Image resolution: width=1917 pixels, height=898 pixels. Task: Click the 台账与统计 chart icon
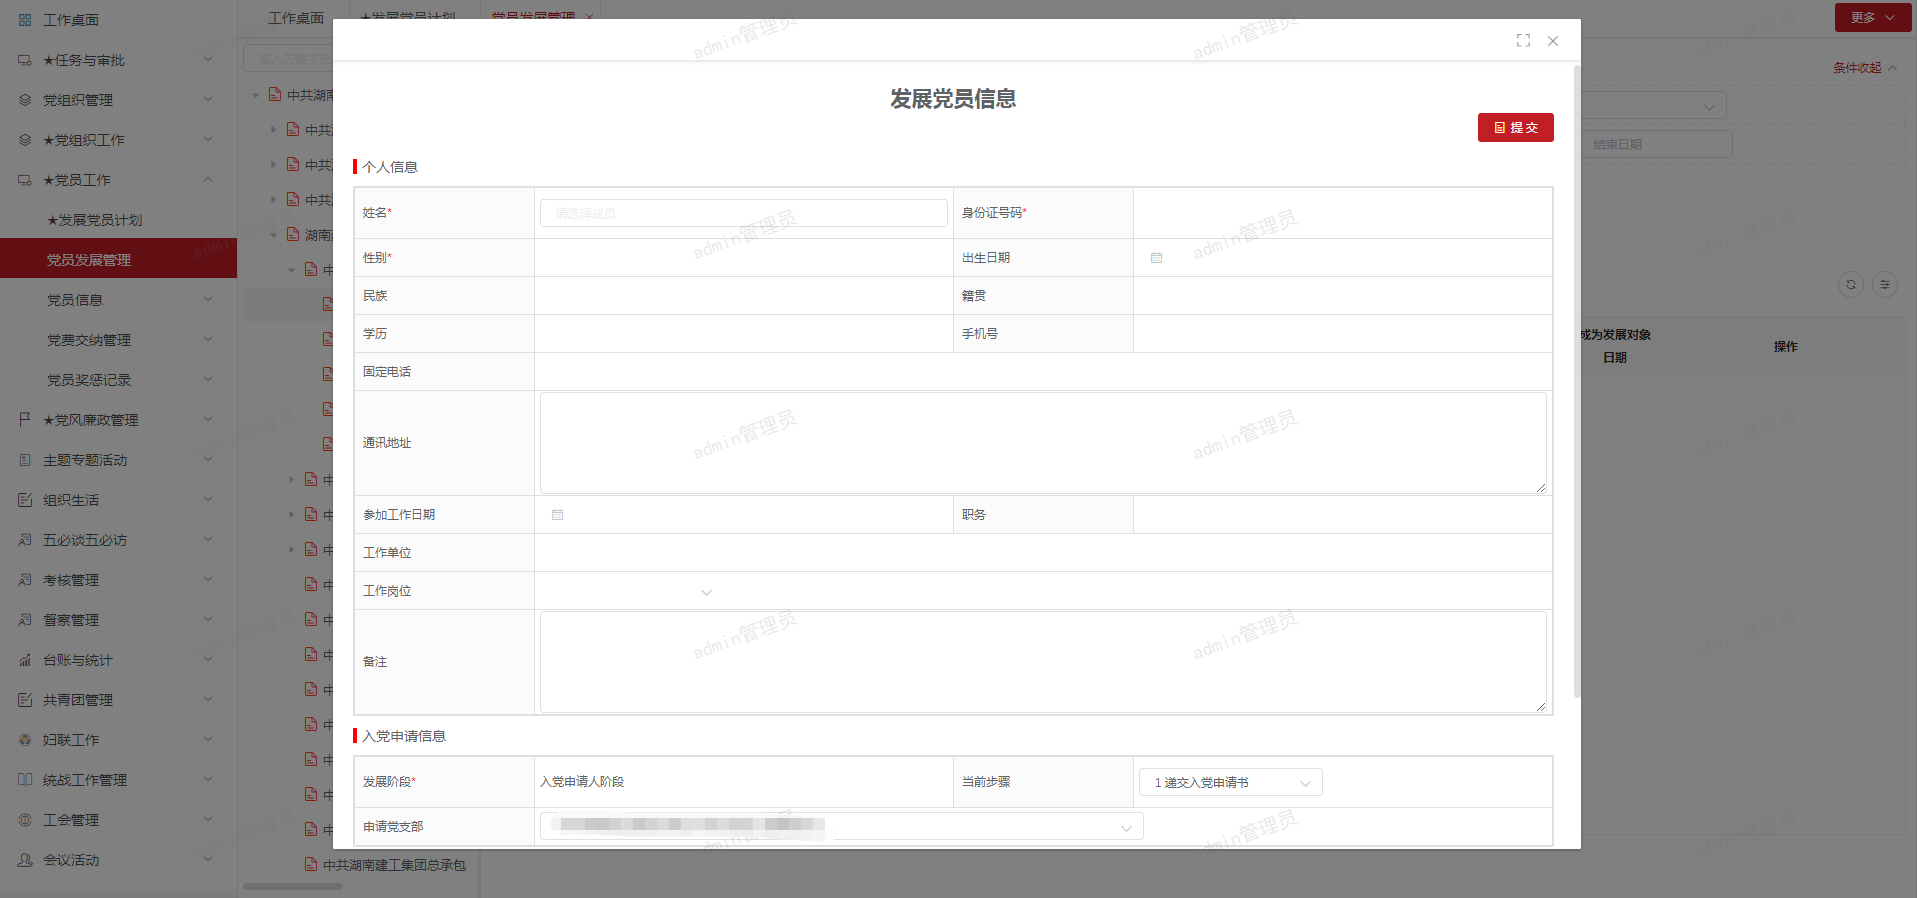coord(25,660)
